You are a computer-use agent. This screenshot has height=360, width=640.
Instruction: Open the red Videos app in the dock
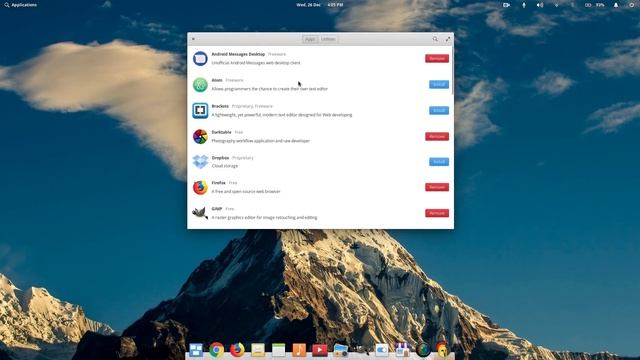320,350
